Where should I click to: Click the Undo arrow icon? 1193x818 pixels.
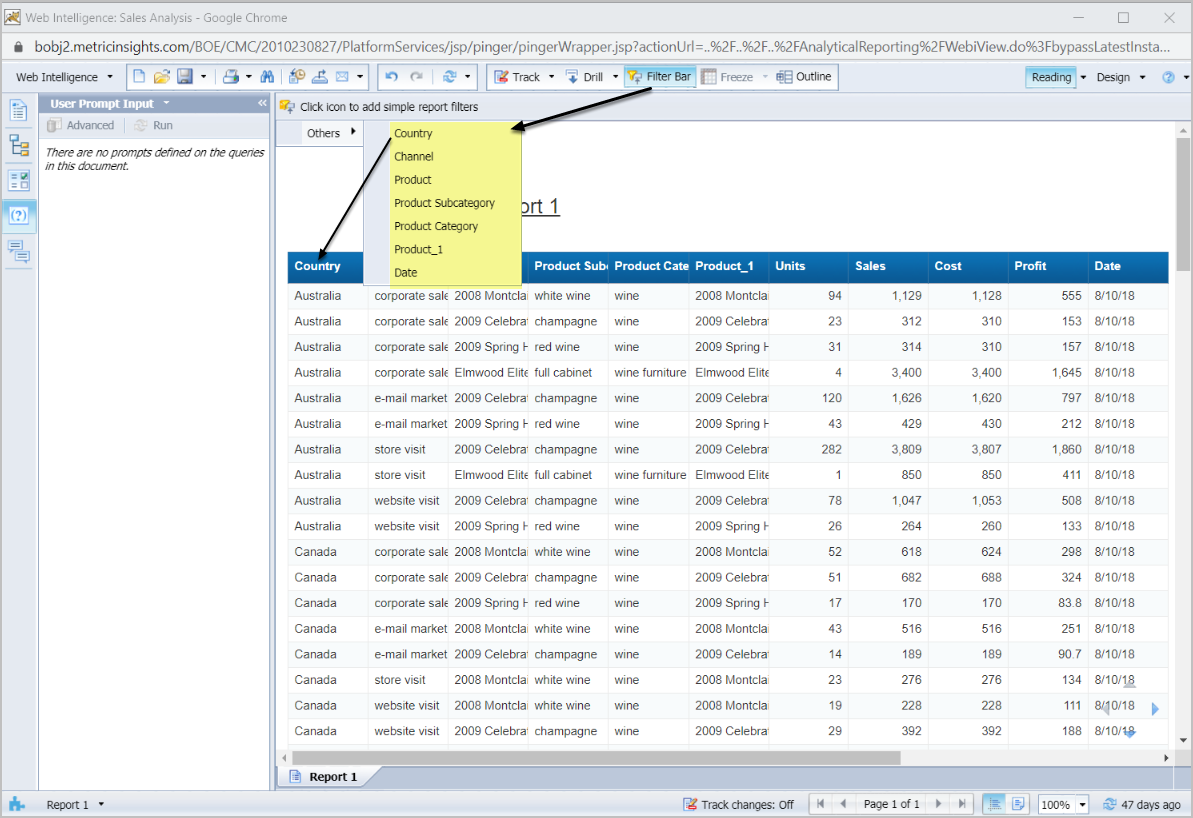coord(392,77)
